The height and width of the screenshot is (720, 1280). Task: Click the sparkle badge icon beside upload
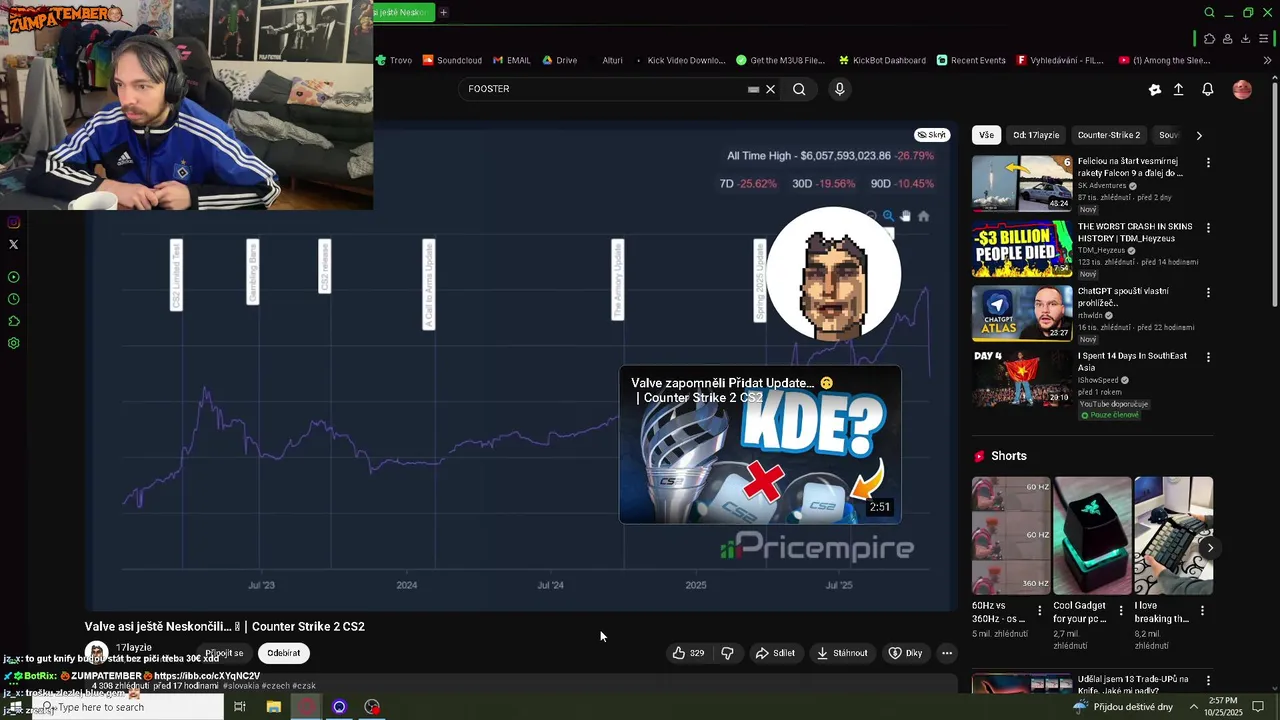point(1154,89)
